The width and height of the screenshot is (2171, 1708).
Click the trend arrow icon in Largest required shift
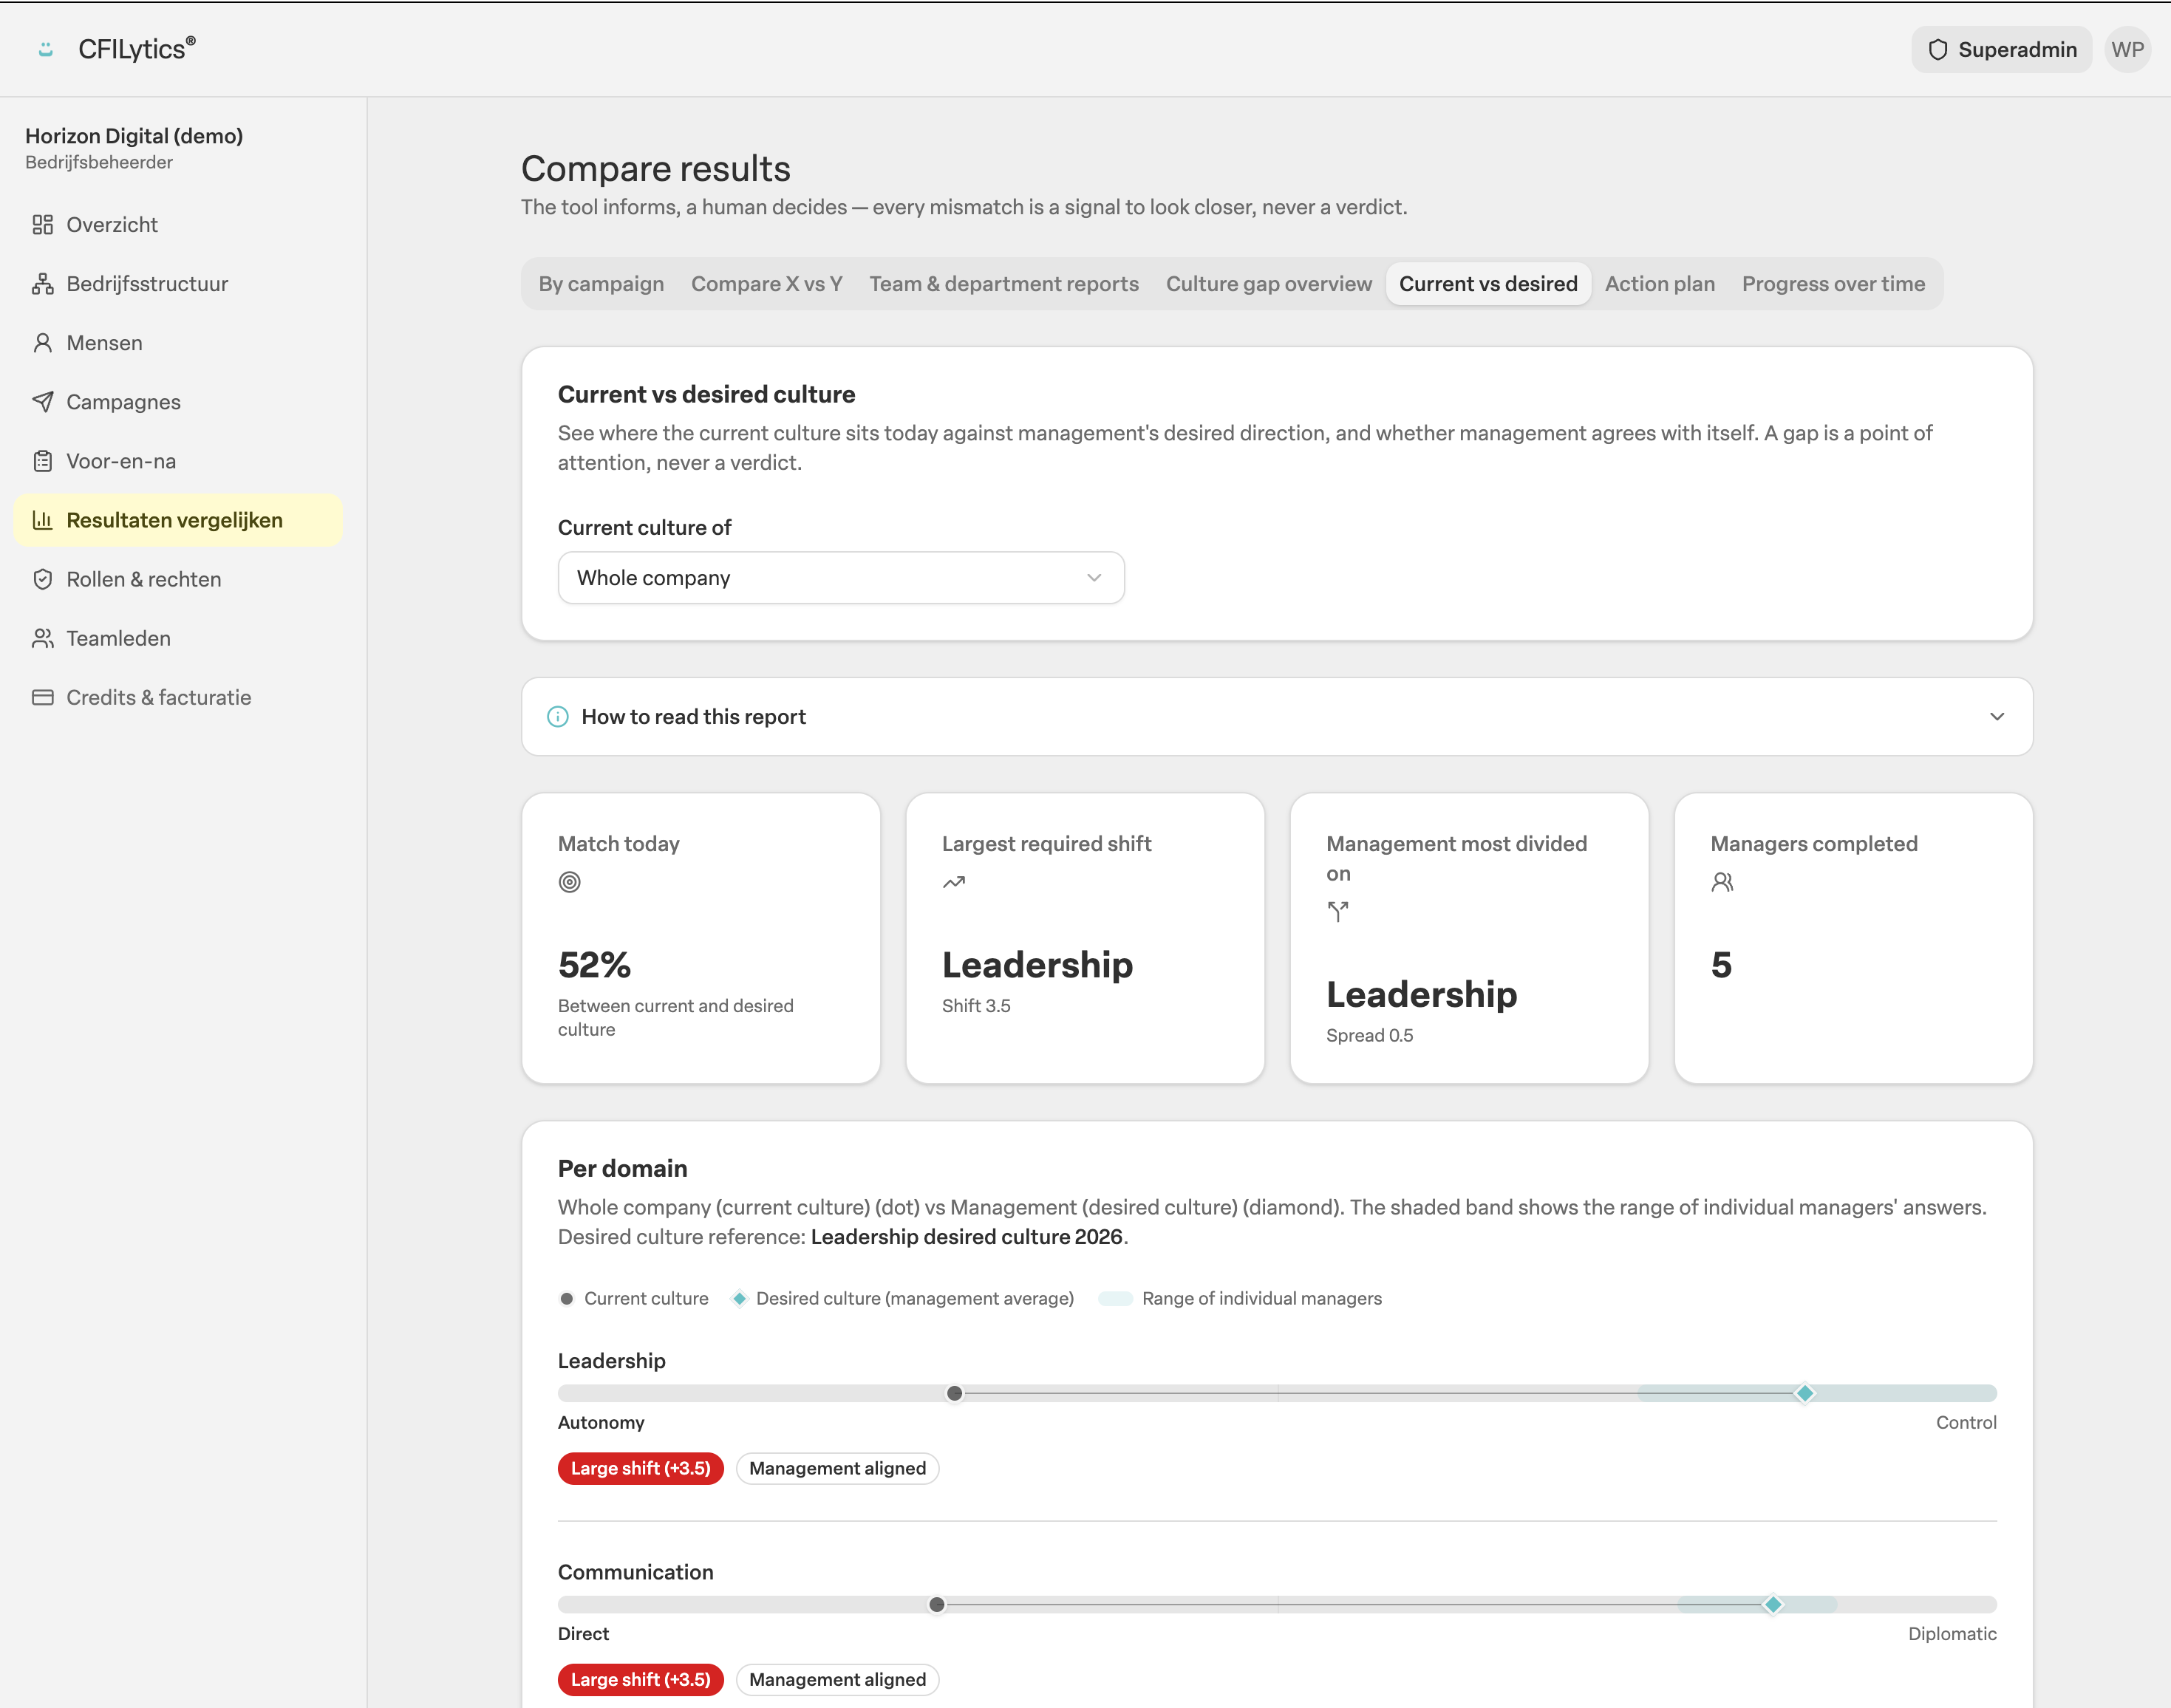tap(954, 881)
